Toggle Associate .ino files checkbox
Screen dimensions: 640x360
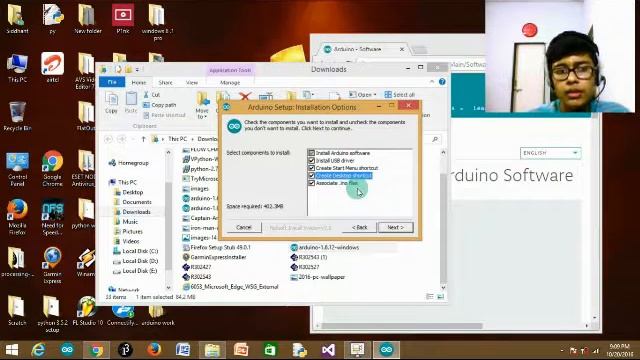coord(311,183)
